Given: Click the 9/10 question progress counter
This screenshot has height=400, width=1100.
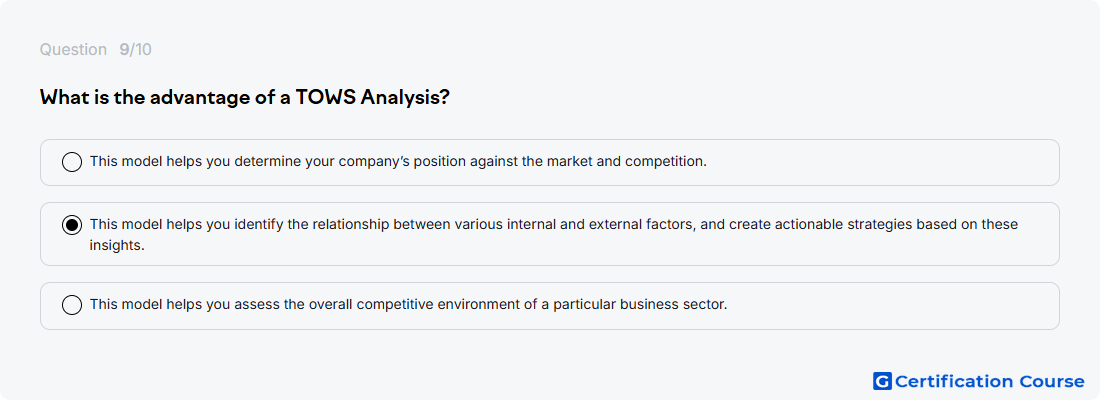Looking at the screenshot, I should 135,50.
